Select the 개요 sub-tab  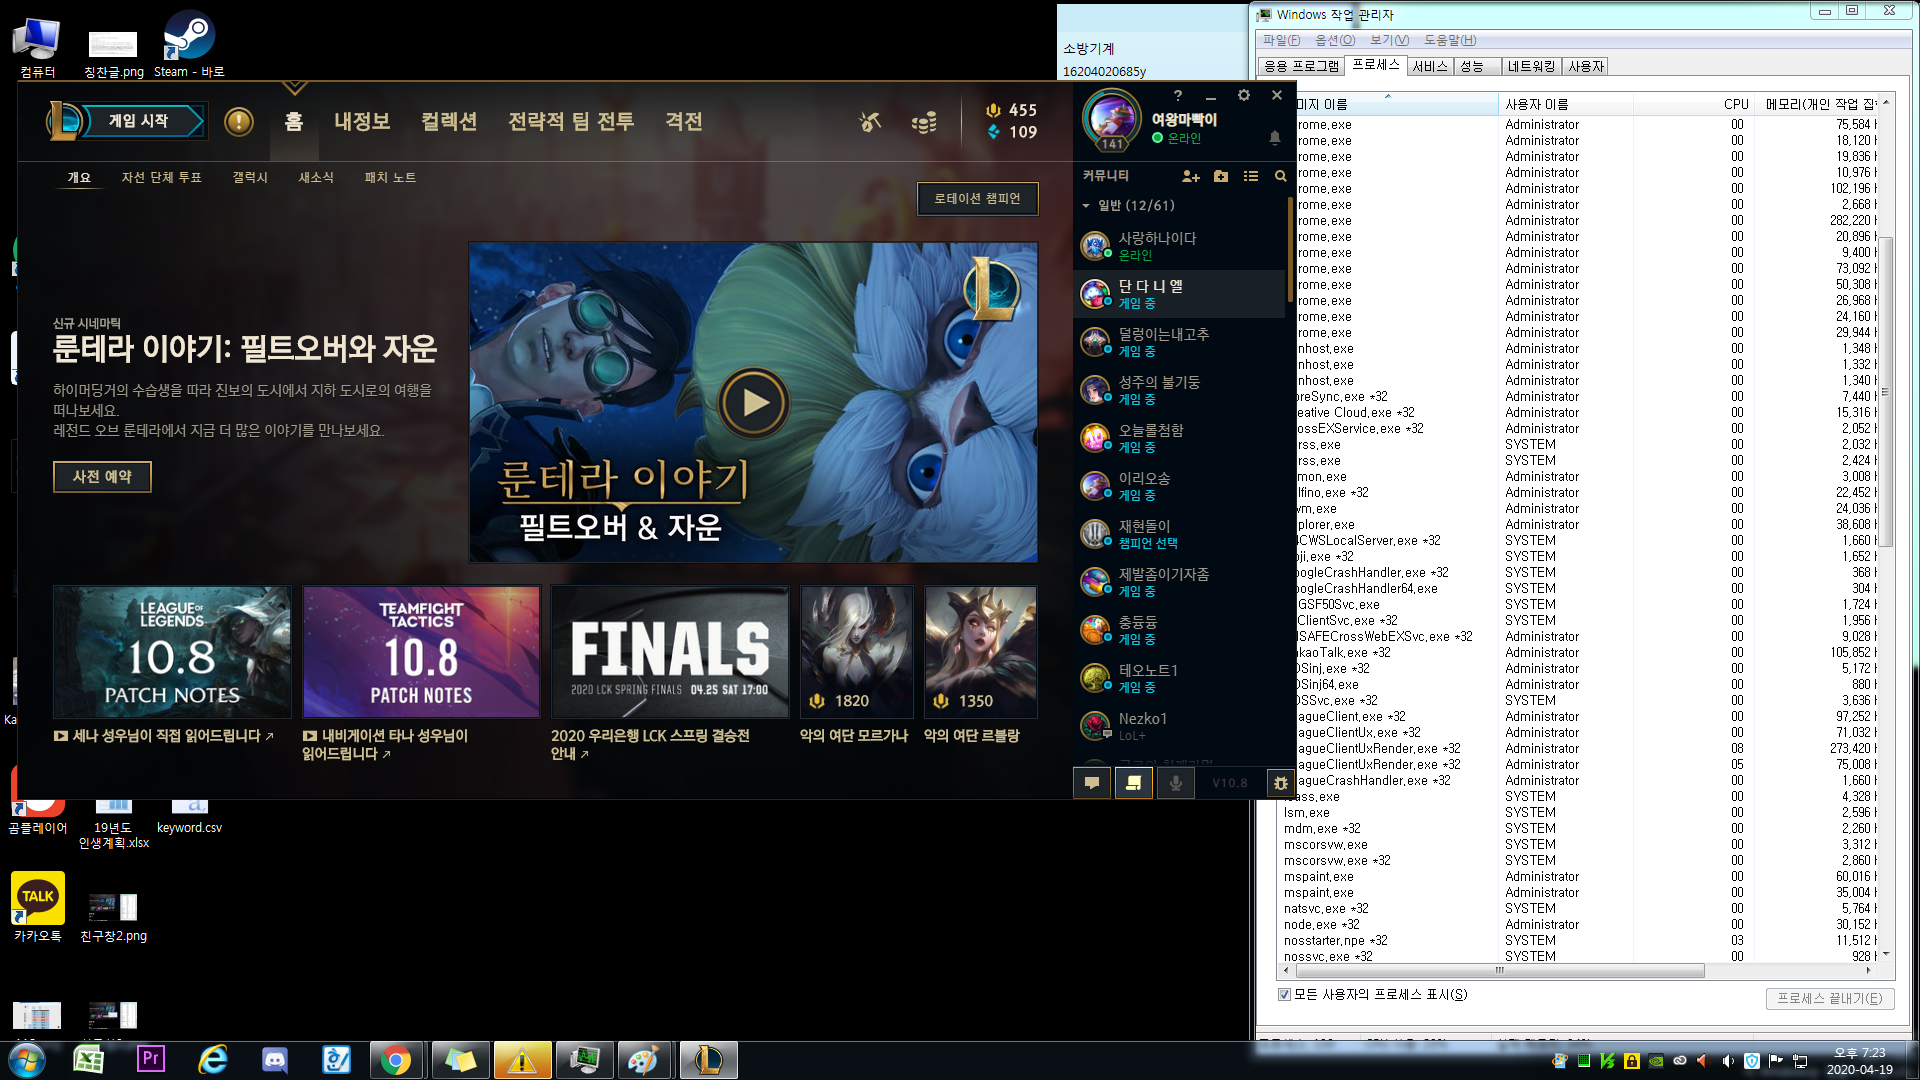coord(79,178)
